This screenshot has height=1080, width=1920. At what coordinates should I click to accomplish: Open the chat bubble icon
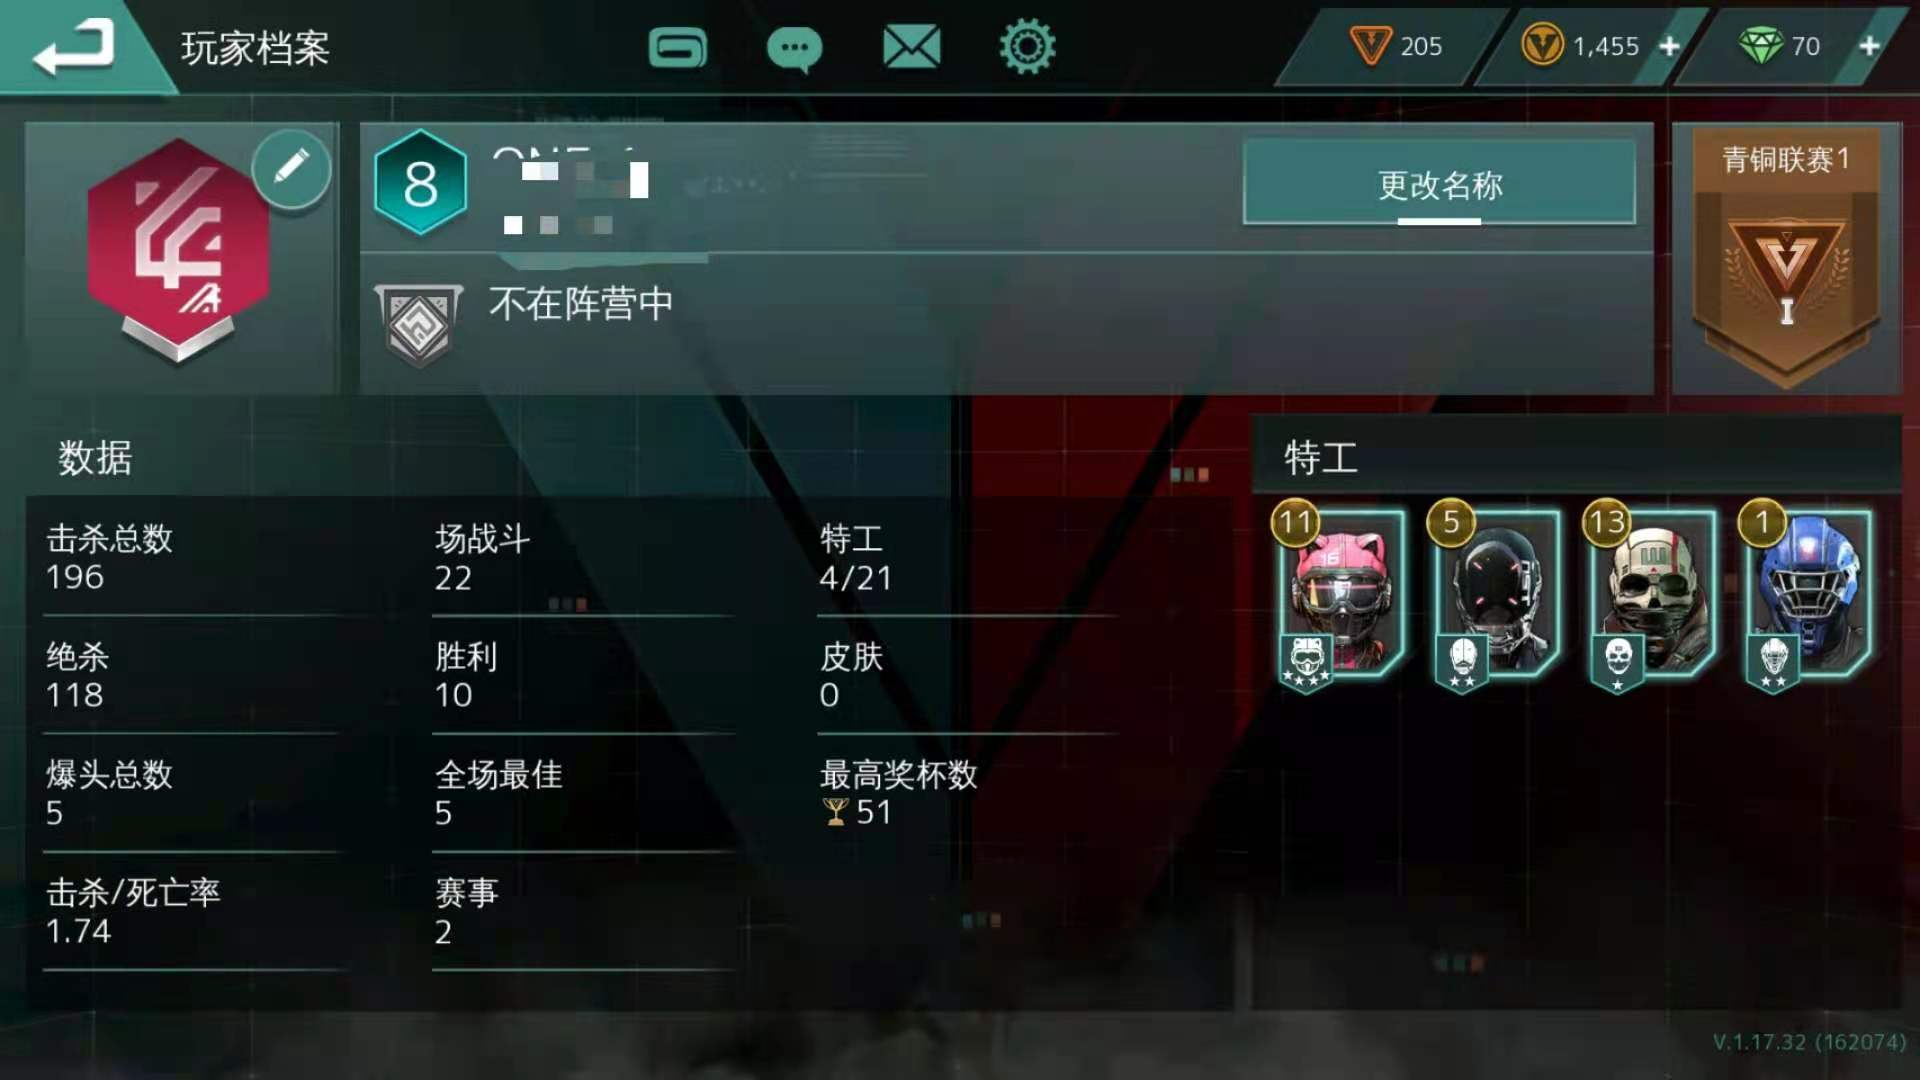click(794, 48)
